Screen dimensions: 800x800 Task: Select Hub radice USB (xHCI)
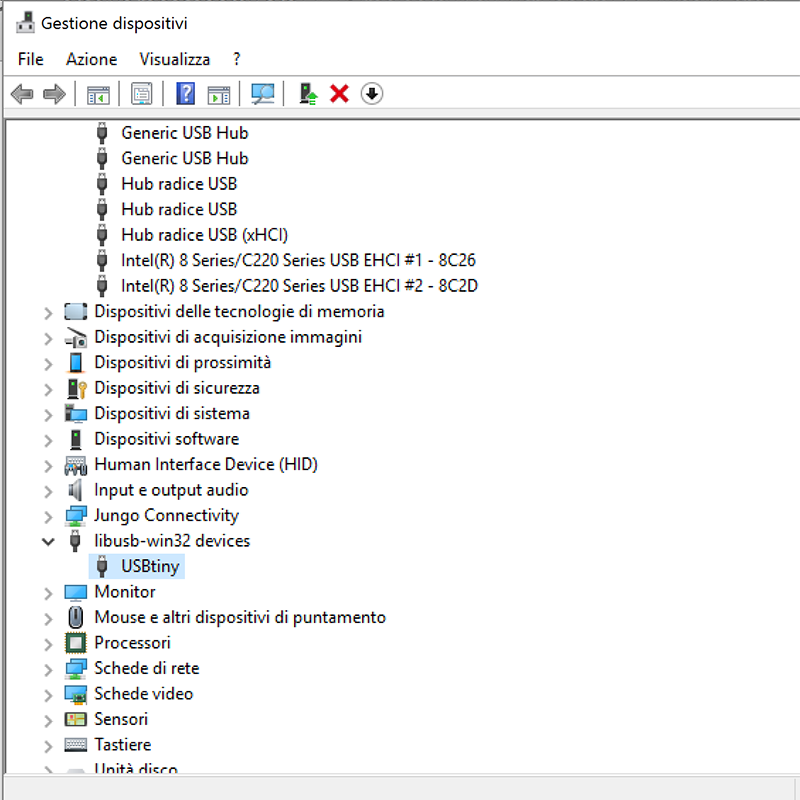[205, 235]
